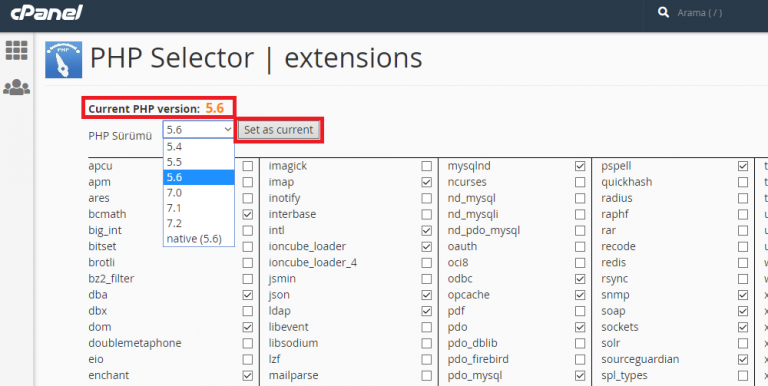Toggle the ioncube_loader checkbox
768x386 pixels.
[x=427, y=246]
